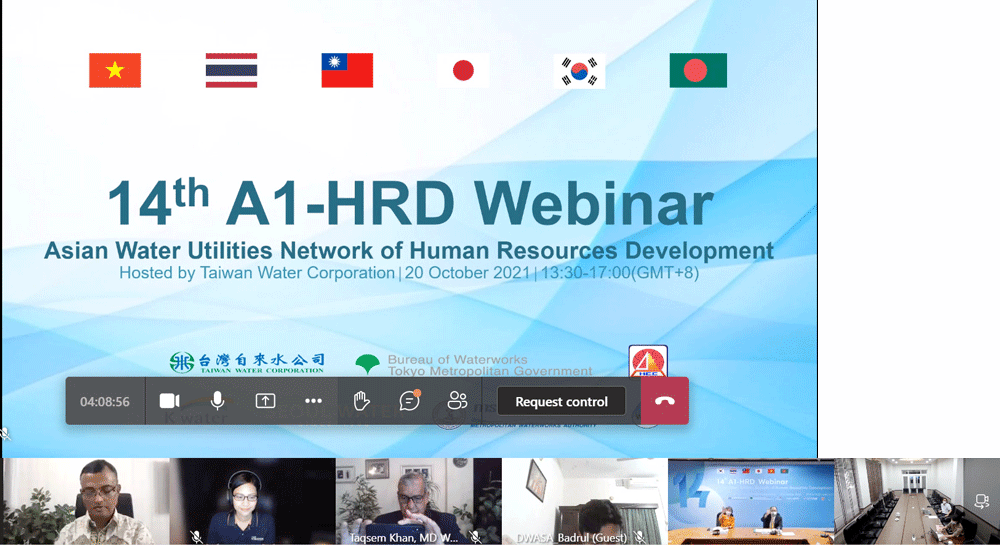The width and height of the screenshot is (1000, 545).
Task: Click the muted mic icon on Taqsem Khan's tile
Action: (x=475, y=537)
